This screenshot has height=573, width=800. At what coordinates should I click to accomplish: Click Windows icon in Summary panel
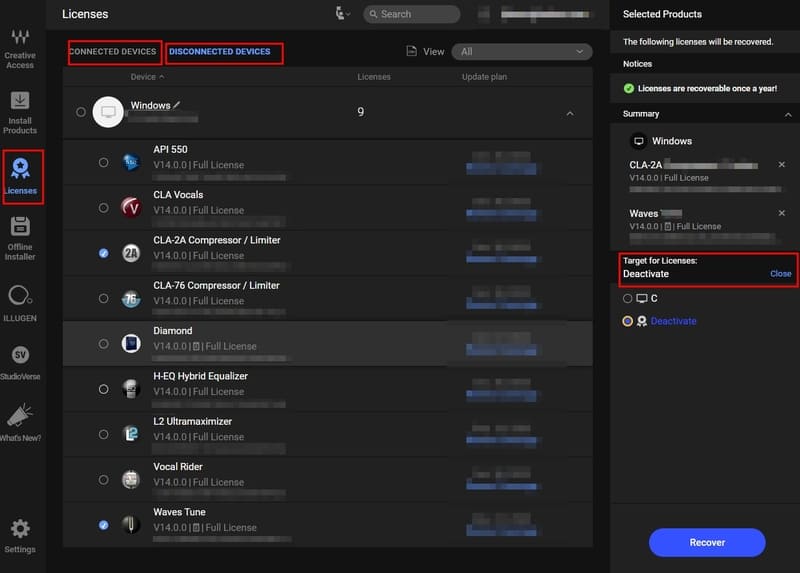pos(638,141)
